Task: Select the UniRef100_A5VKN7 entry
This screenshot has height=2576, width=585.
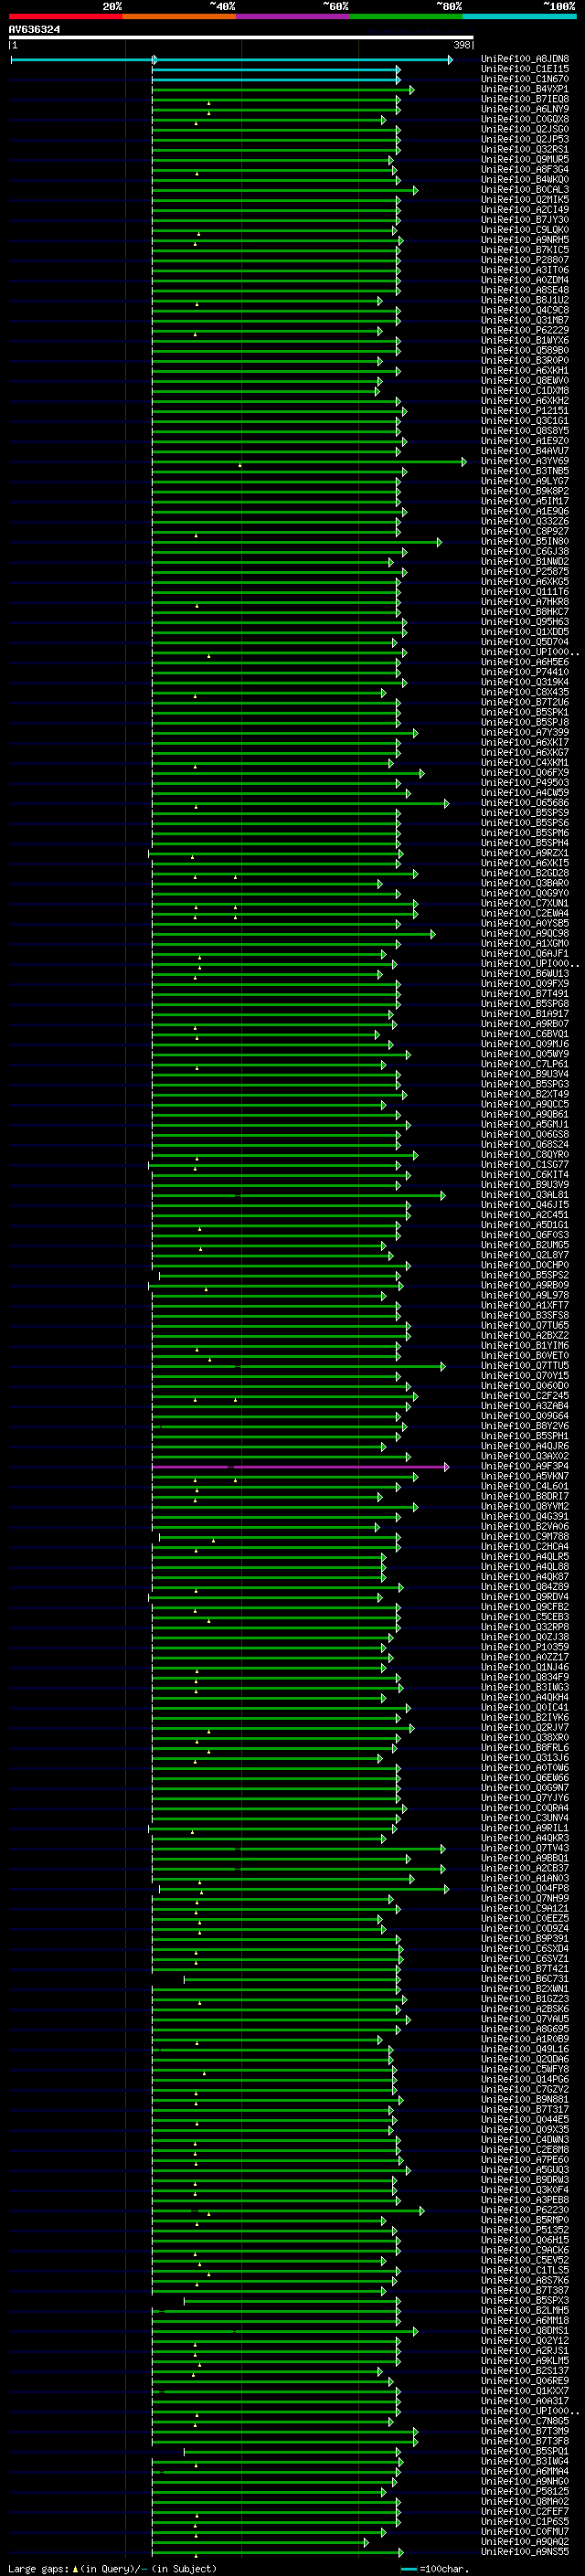Action: [x=525, y=1477]
